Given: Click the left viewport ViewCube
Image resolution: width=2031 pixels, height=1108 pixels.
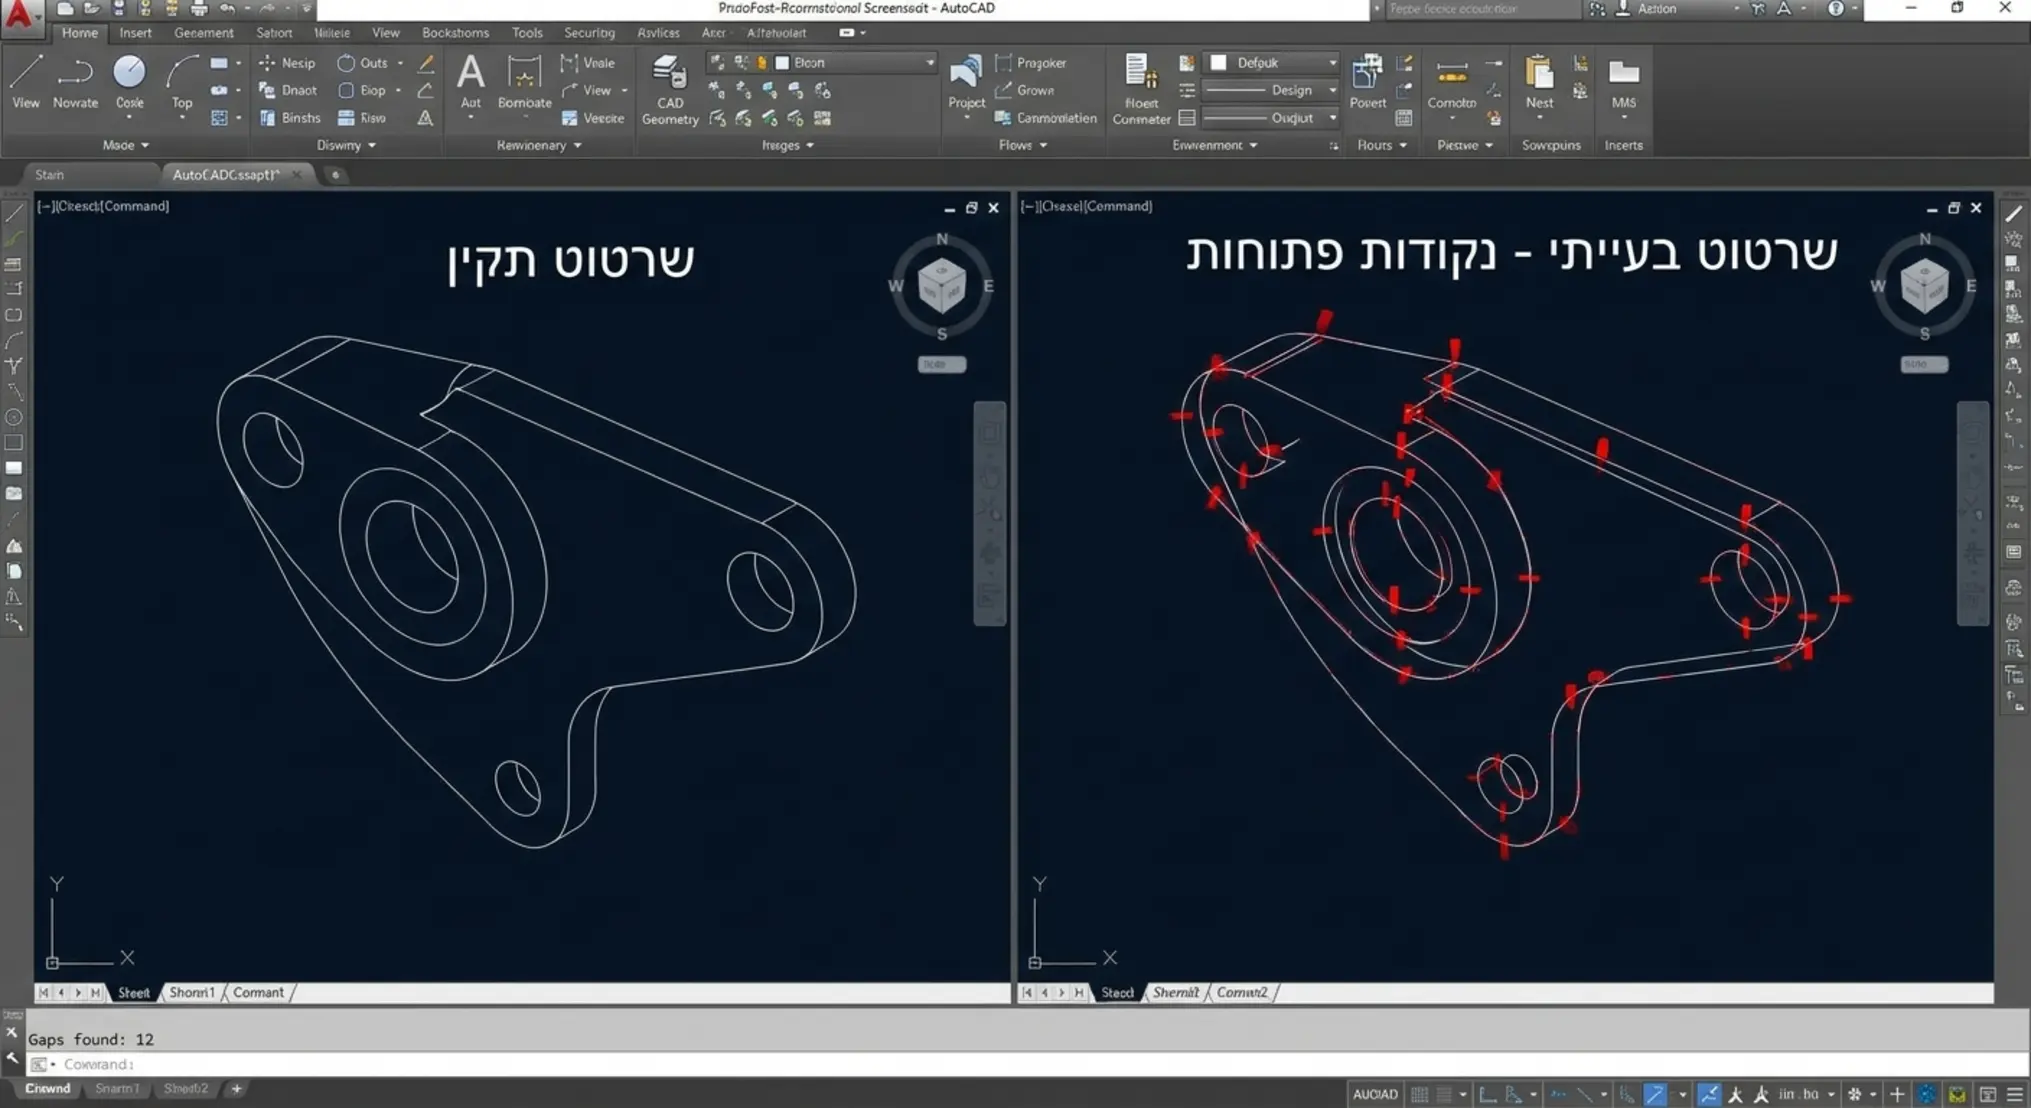Looking at the screenshot, I should point(941,286).
